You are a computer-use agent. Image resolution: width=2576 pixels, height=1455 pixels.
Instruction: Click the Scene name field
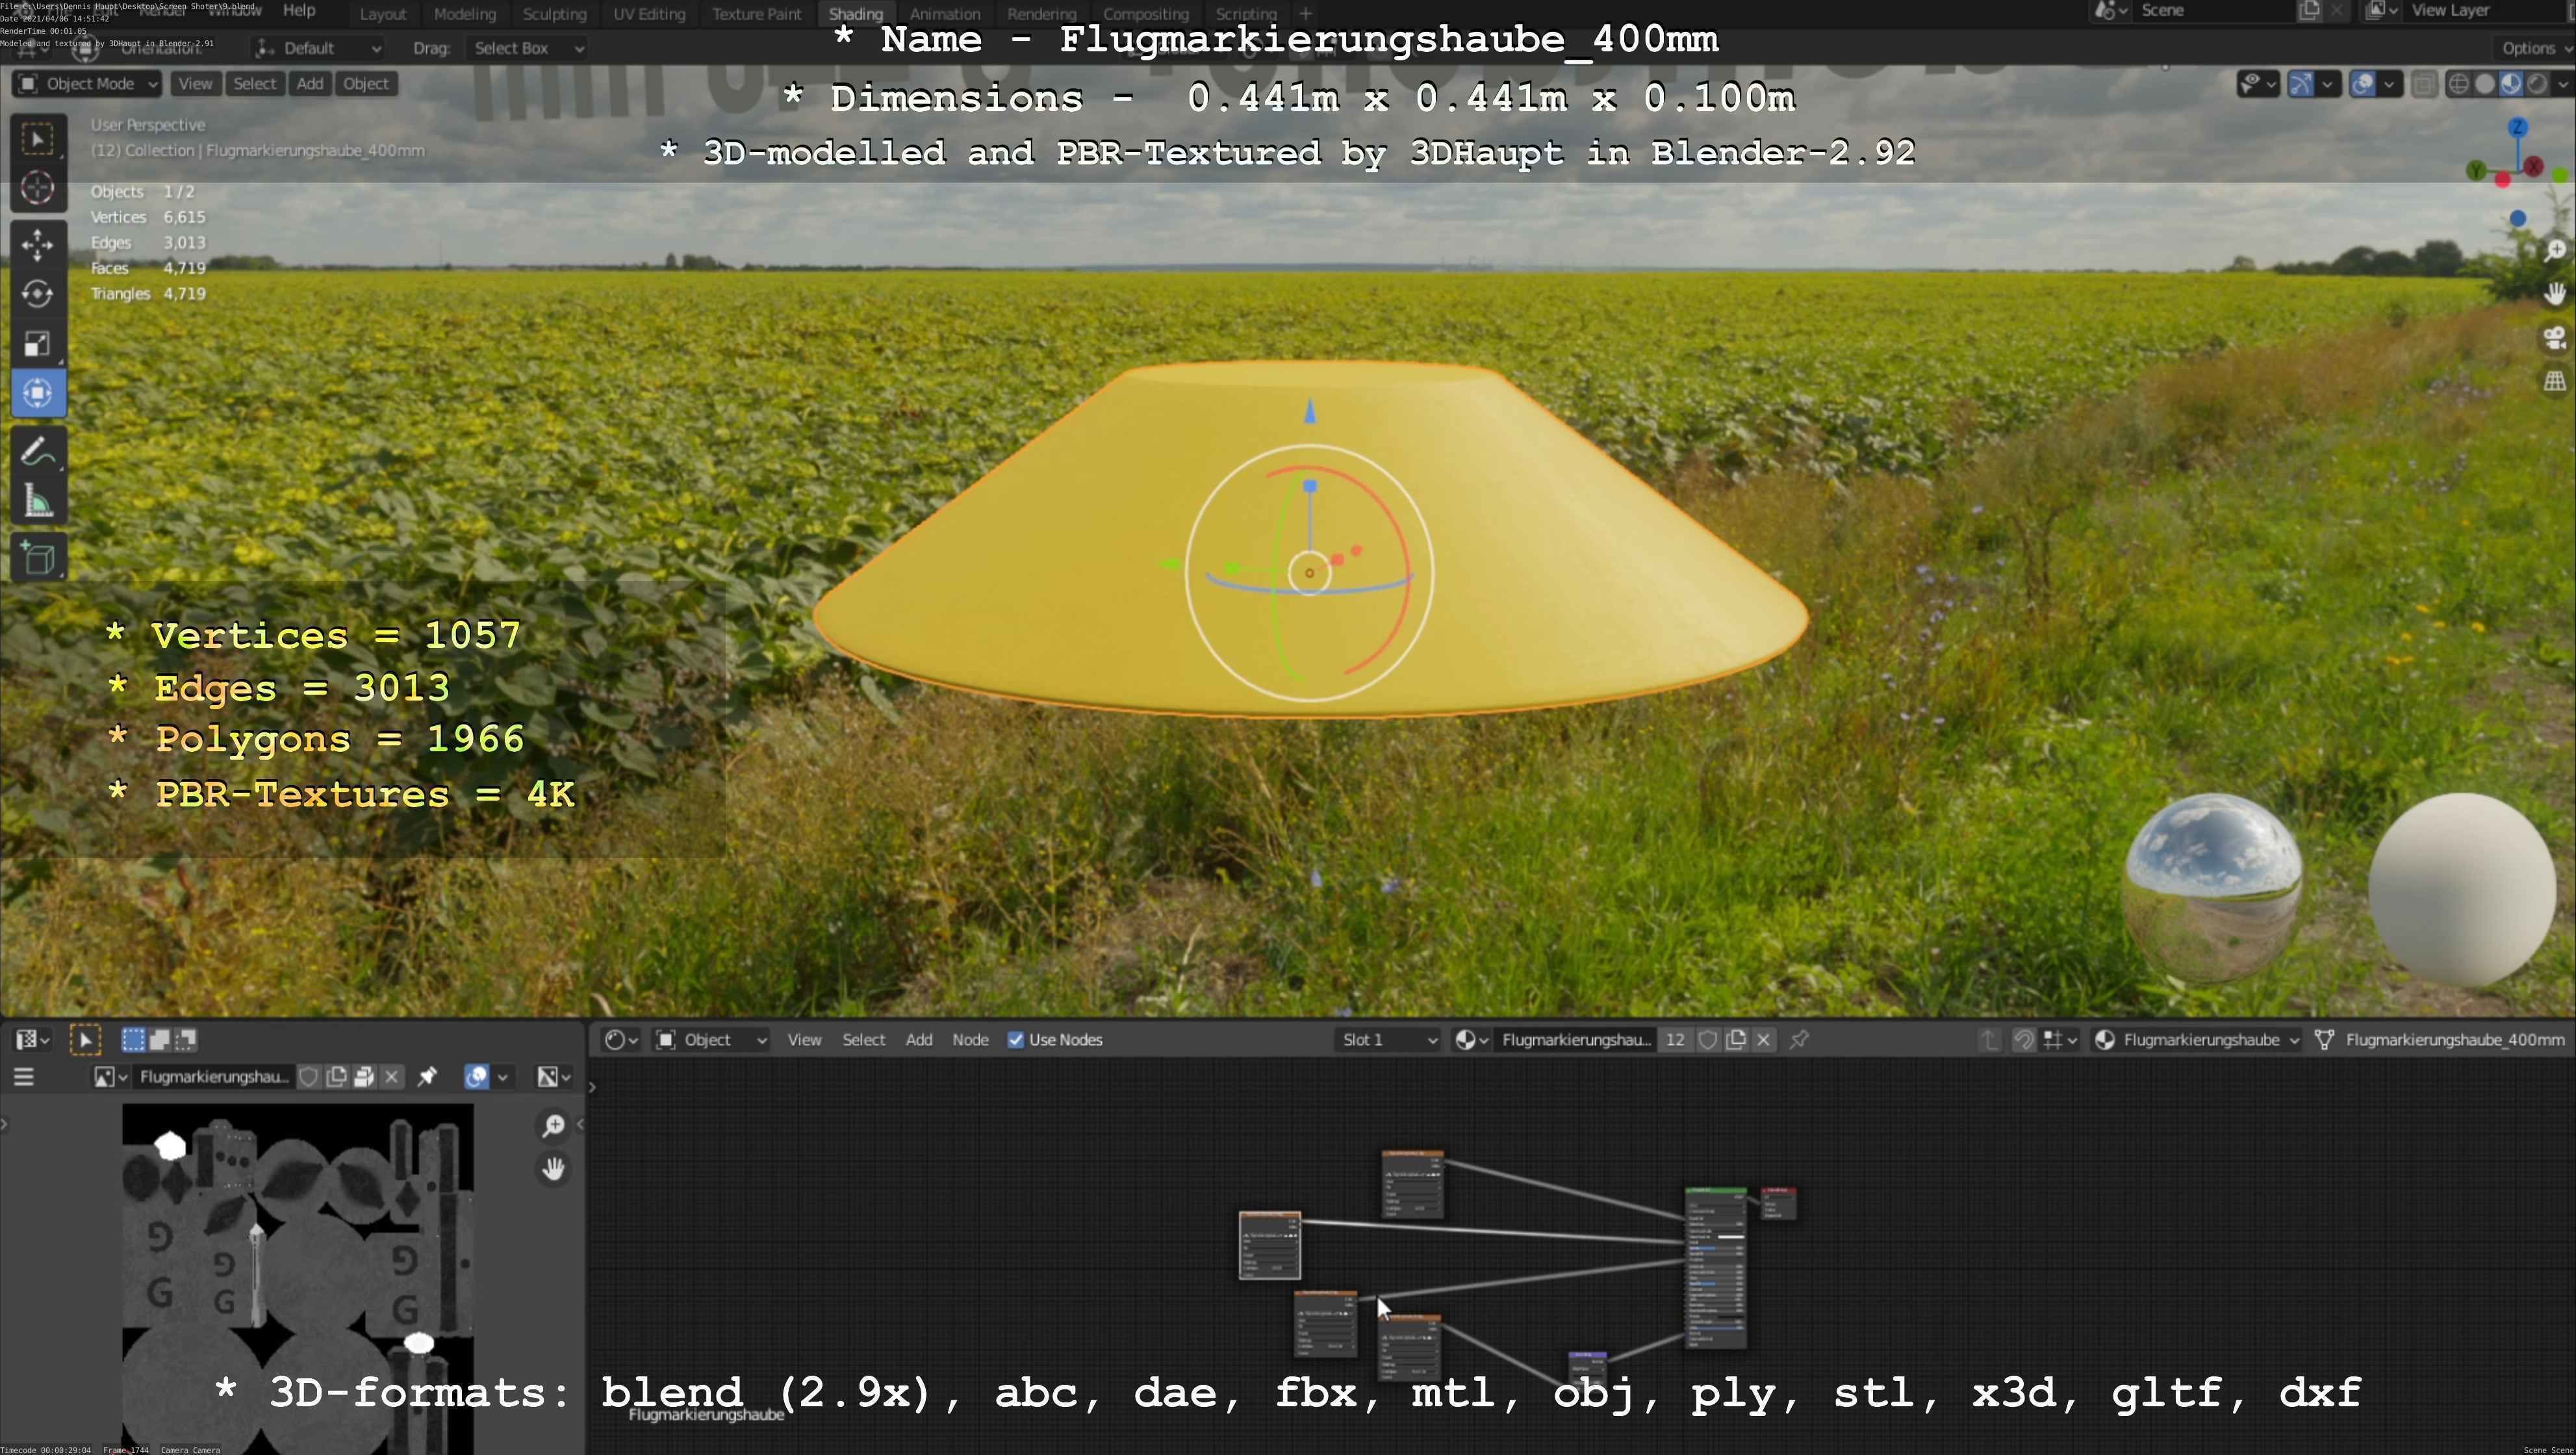2216,11
